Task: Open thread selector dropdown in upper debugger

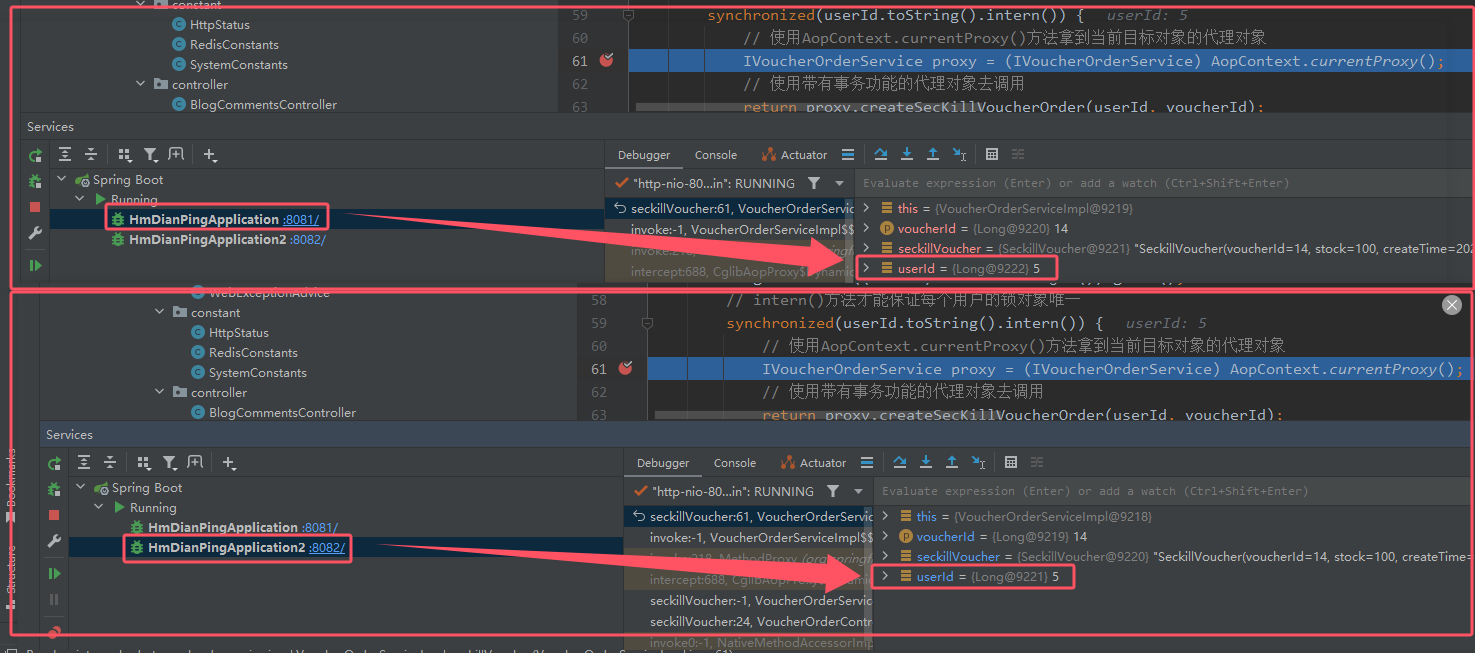Action: tap(840, 183)
